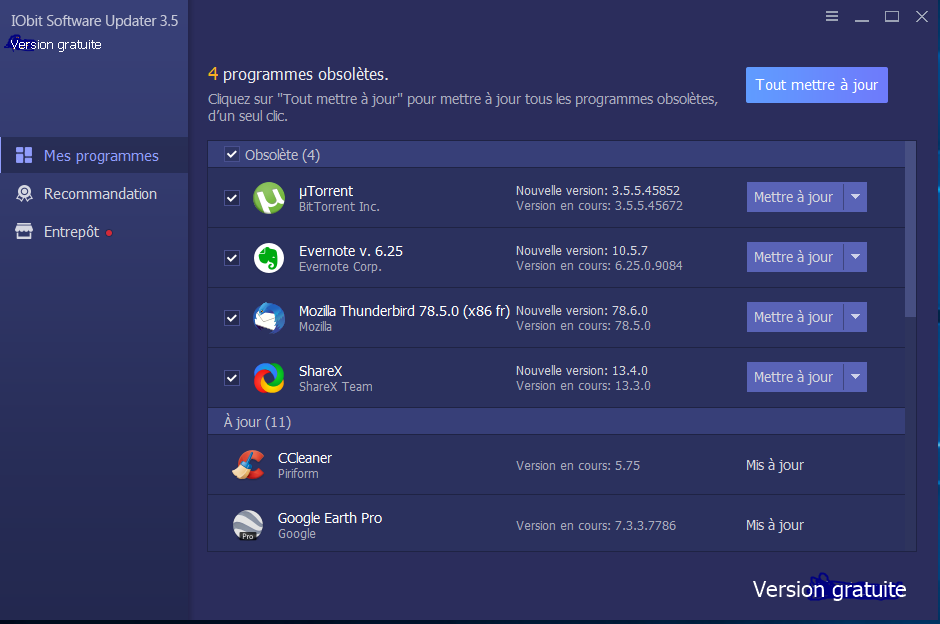
Task: Deselect the ShareX checkbox
Action: click(232, 378)
